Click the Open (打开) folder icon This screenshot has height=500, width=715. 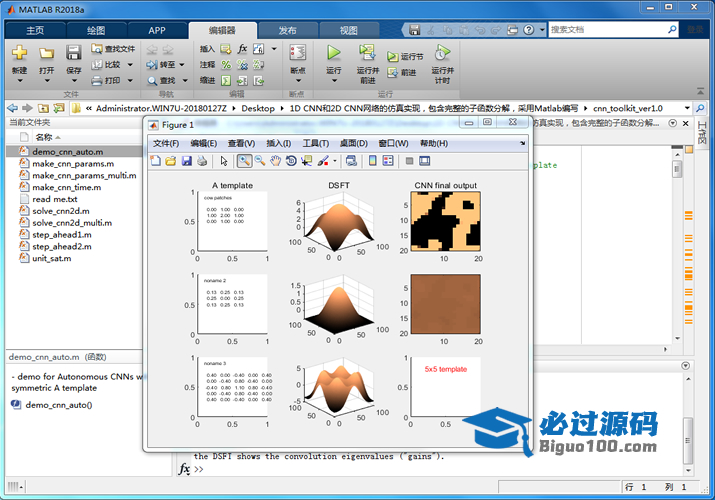(46, 53)
